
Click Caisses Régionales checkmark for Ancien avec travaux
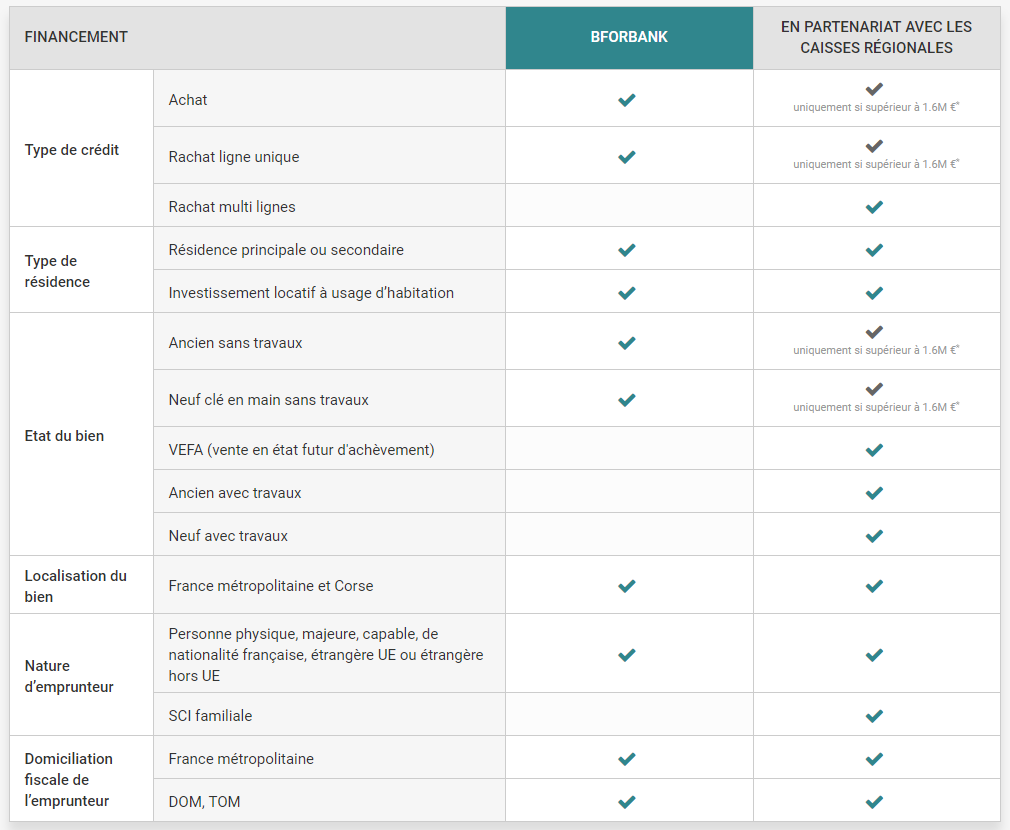coord(874,492)
